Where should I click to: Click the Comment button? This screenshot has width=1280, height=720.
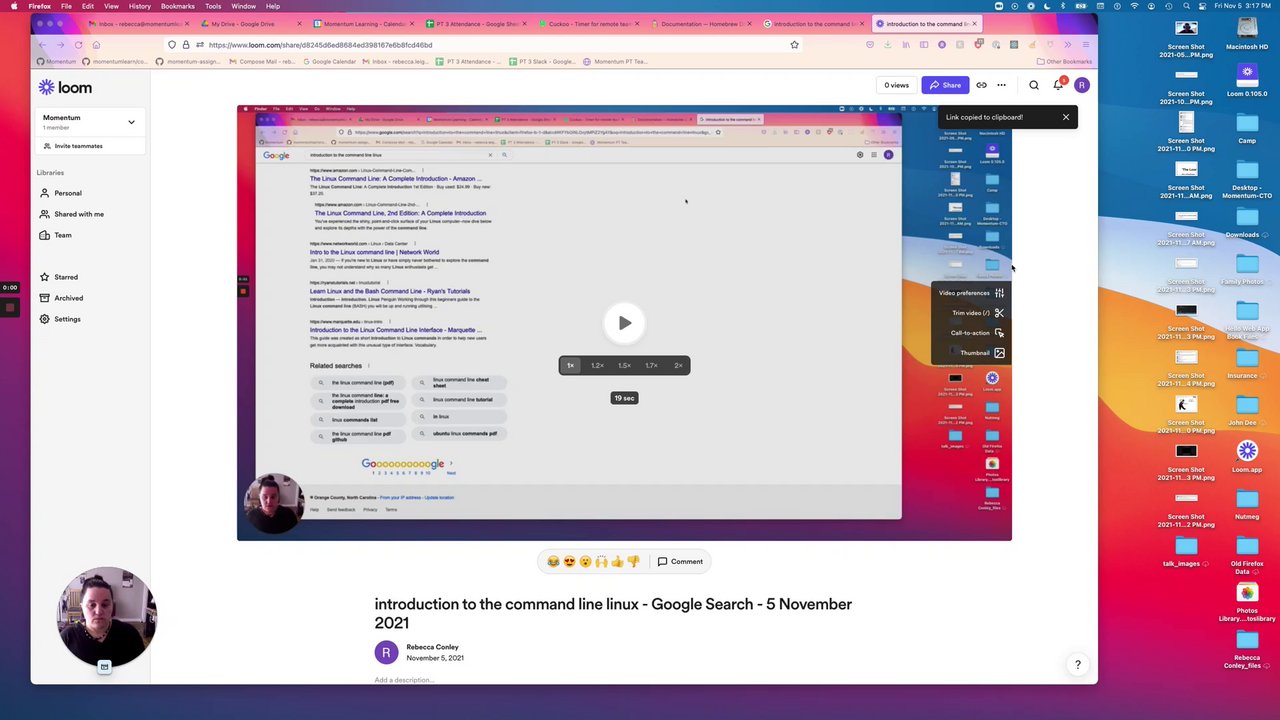coord(680,562)
